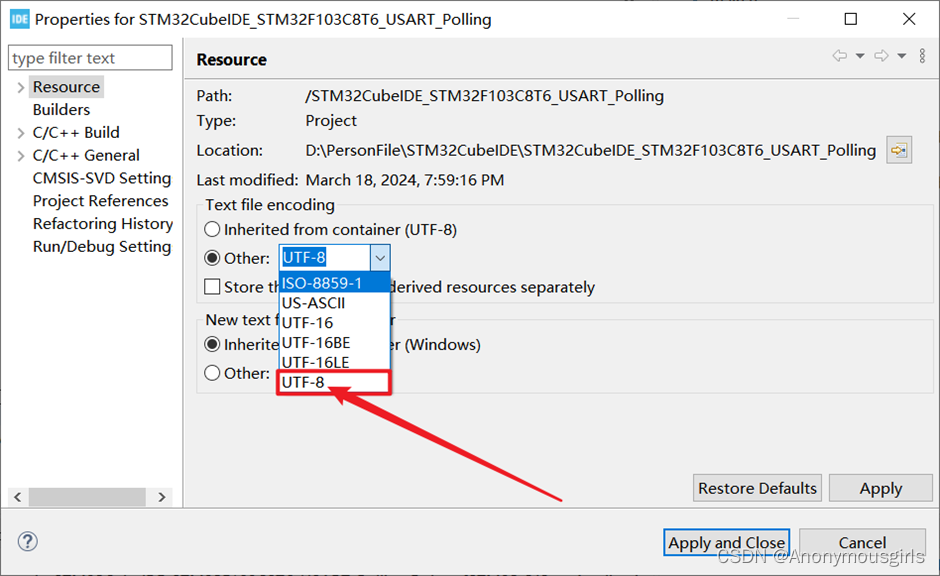Click the project path value text
Image resolution: width=940 pixels, height=576 pixels.
484,96
